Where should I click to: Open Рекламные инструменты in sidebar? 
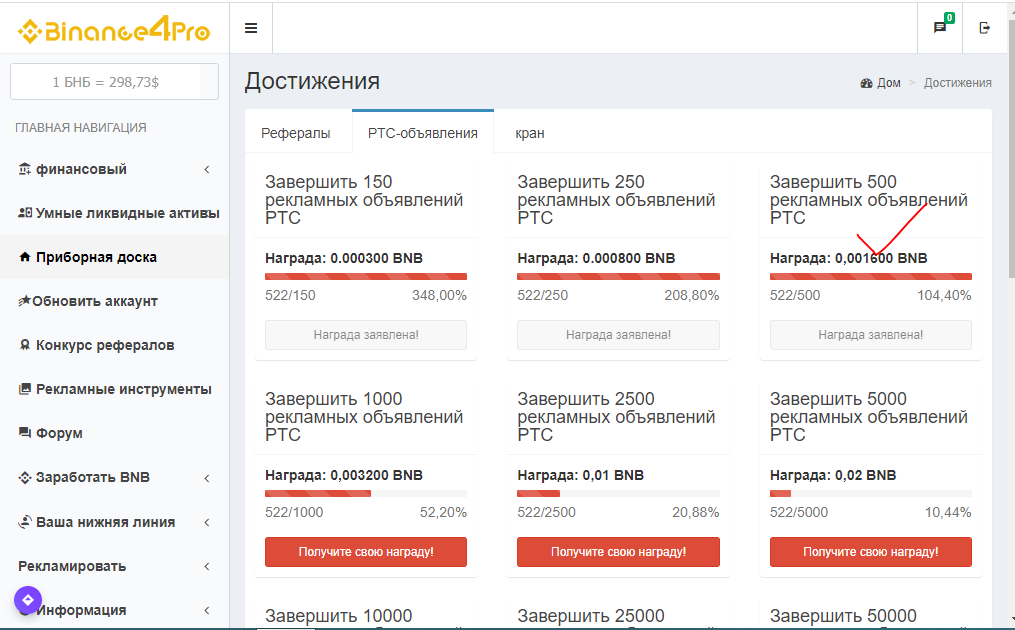click(123, 389)
